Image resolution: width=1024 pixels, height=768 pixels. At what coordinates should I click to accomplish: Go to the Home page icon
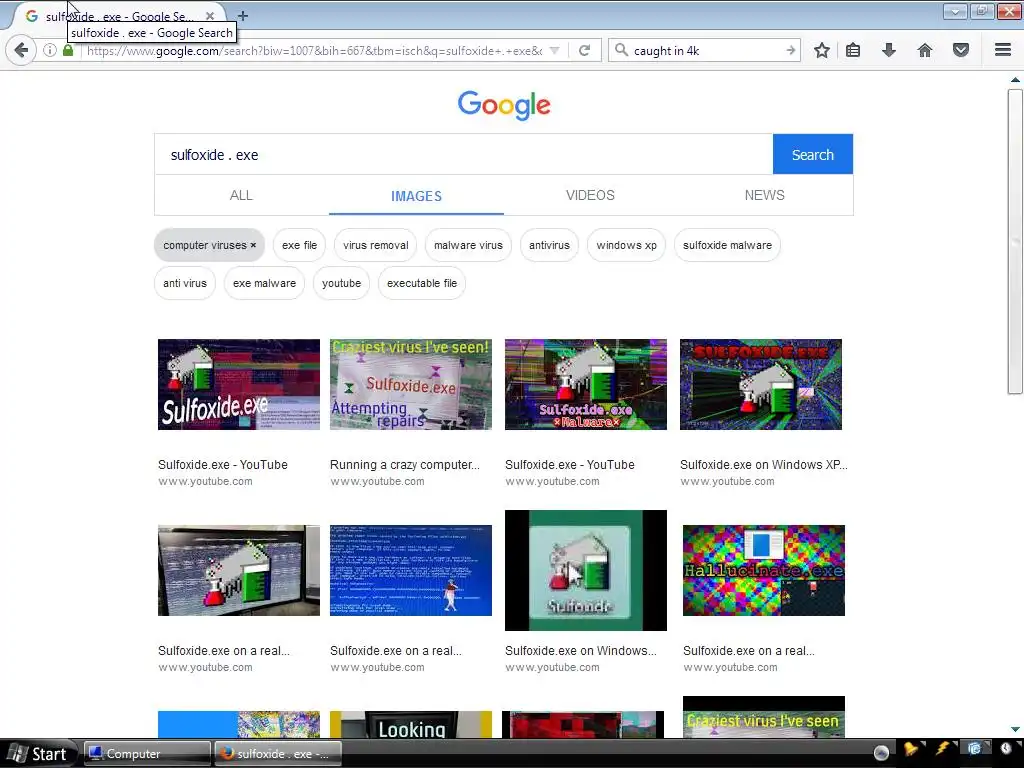925,50
